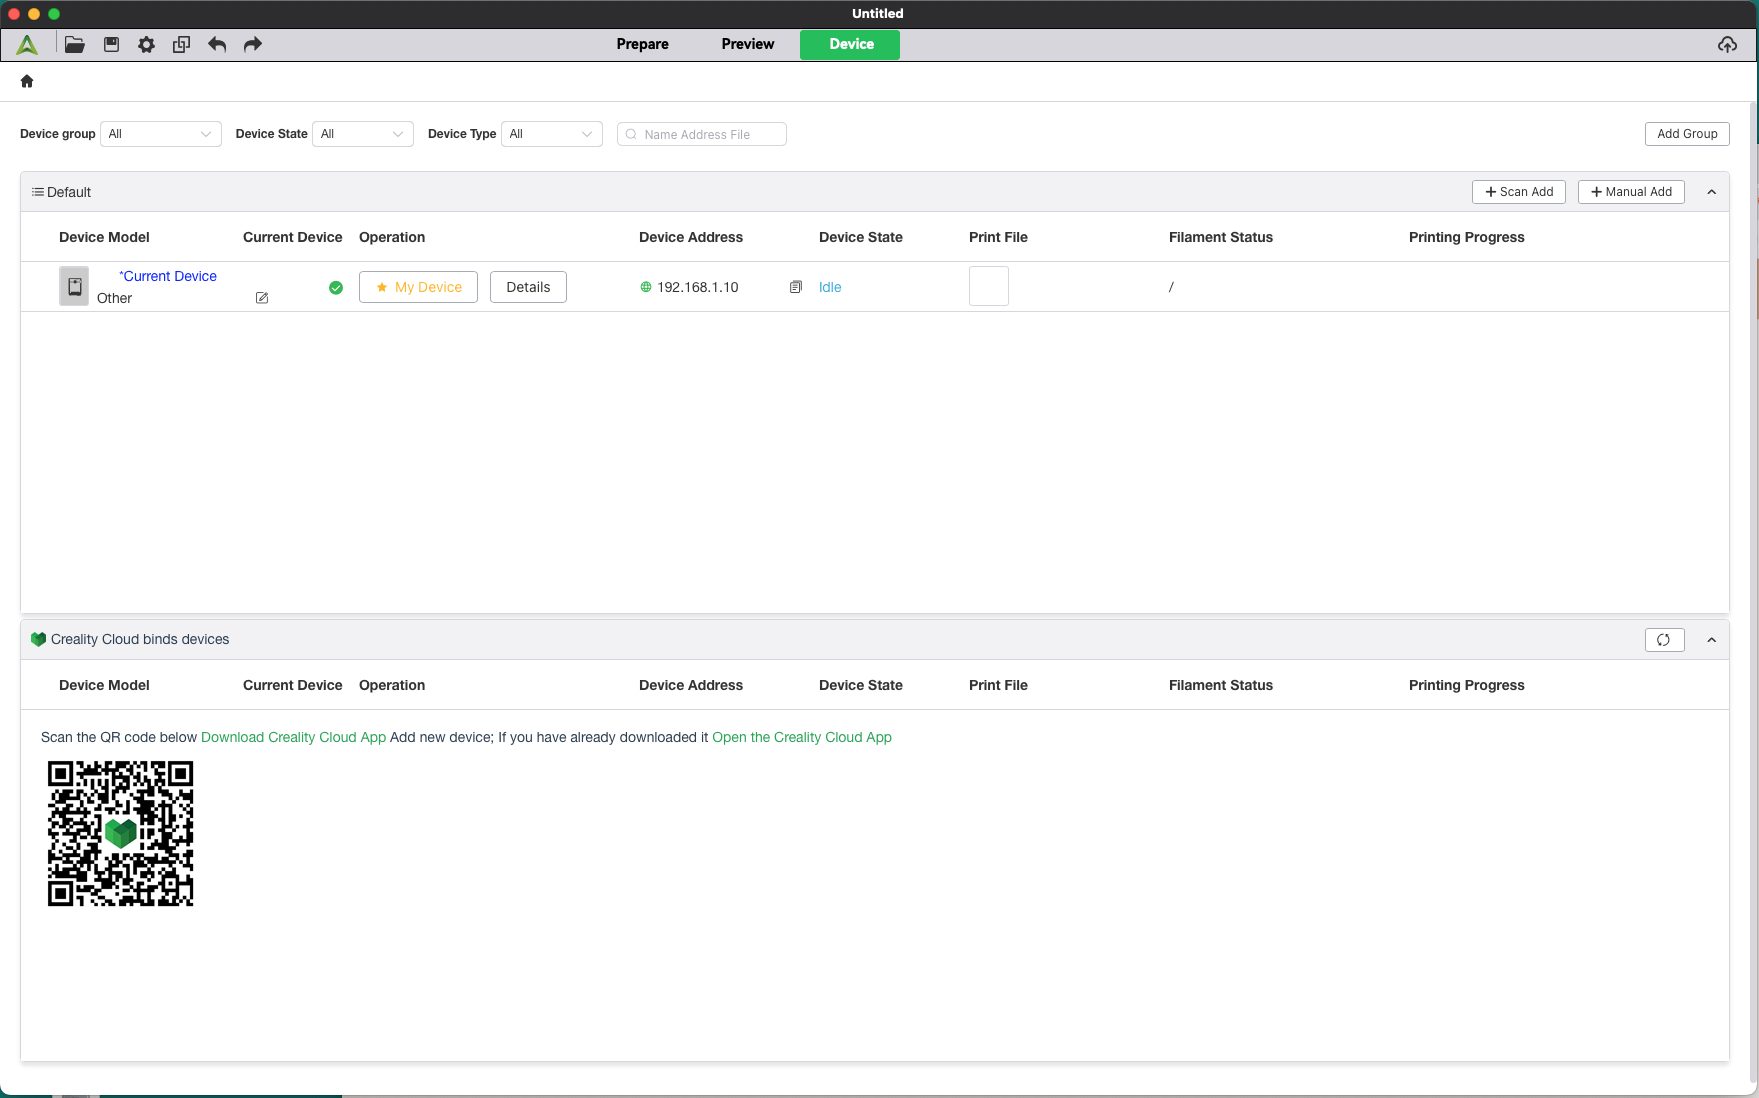Click the Default group list icon
The height and width of the screenshot is (1098, 1759).
[37, 192]
